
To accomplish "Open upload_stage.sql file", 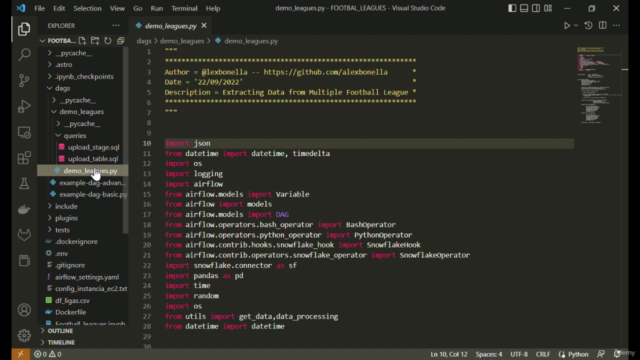I will point(93,147).
